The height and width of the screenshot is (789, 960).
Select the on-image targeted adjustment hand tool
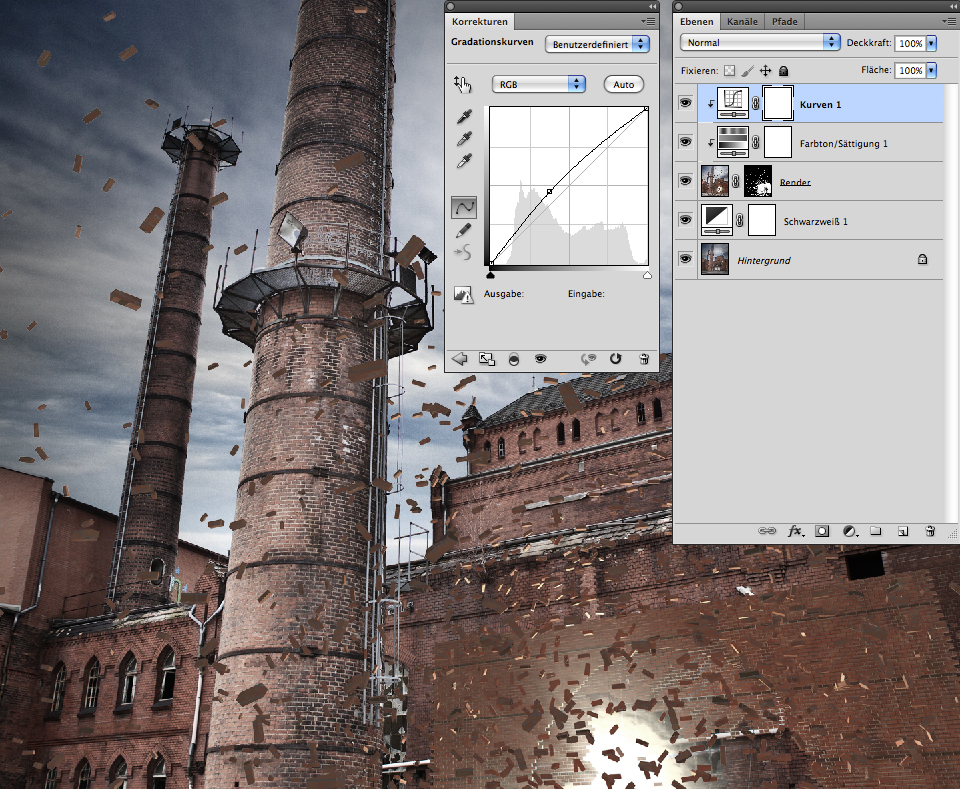click(461, 84)
